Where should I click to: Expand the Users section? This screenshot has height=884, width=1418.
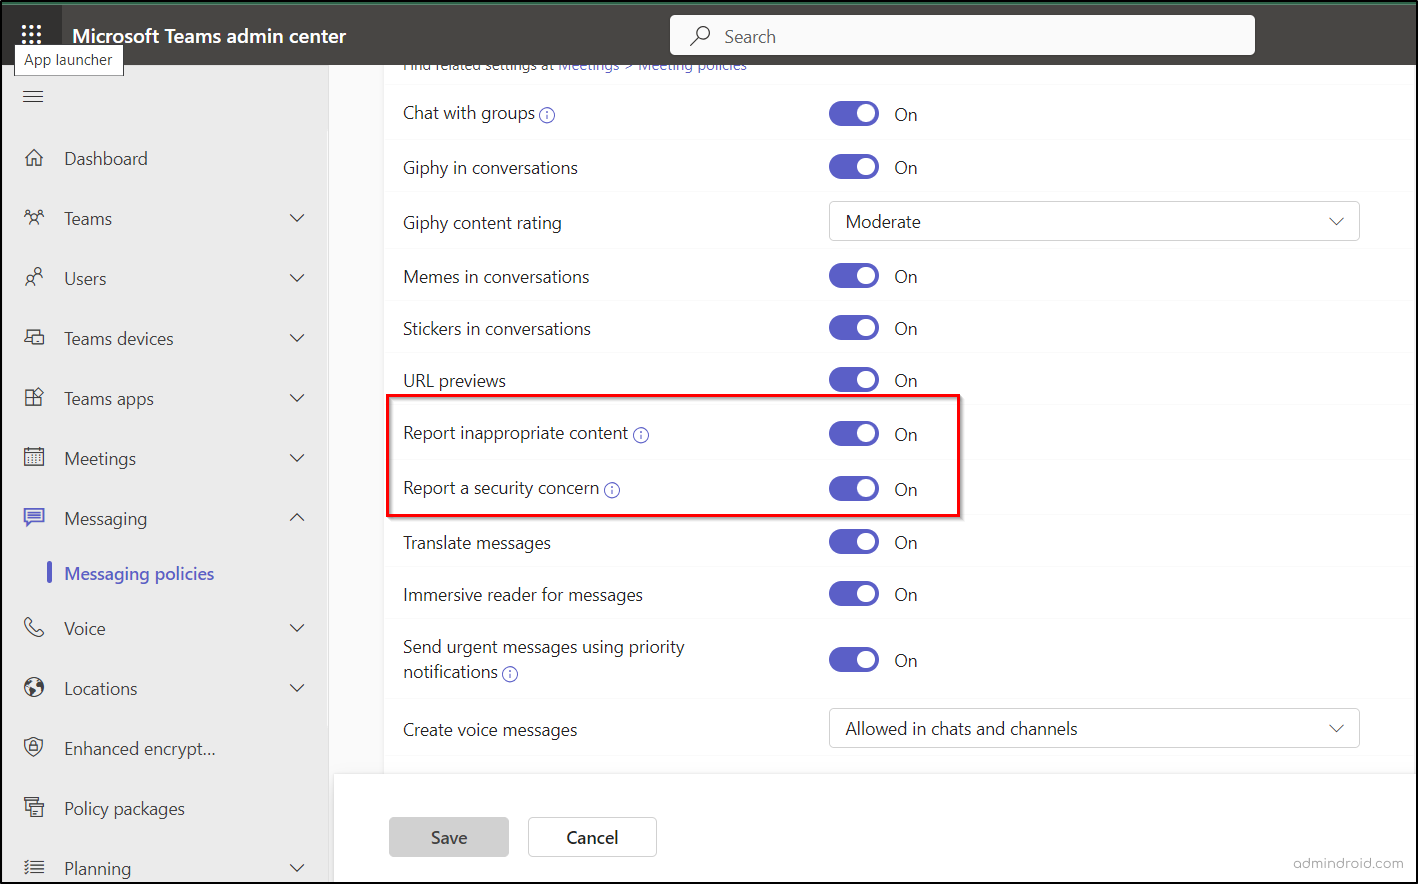point(296,278)
